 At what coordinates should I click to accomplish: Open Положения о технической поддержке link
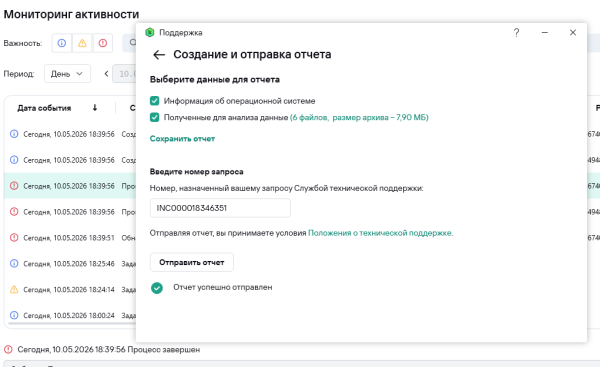tap(380, 233)
